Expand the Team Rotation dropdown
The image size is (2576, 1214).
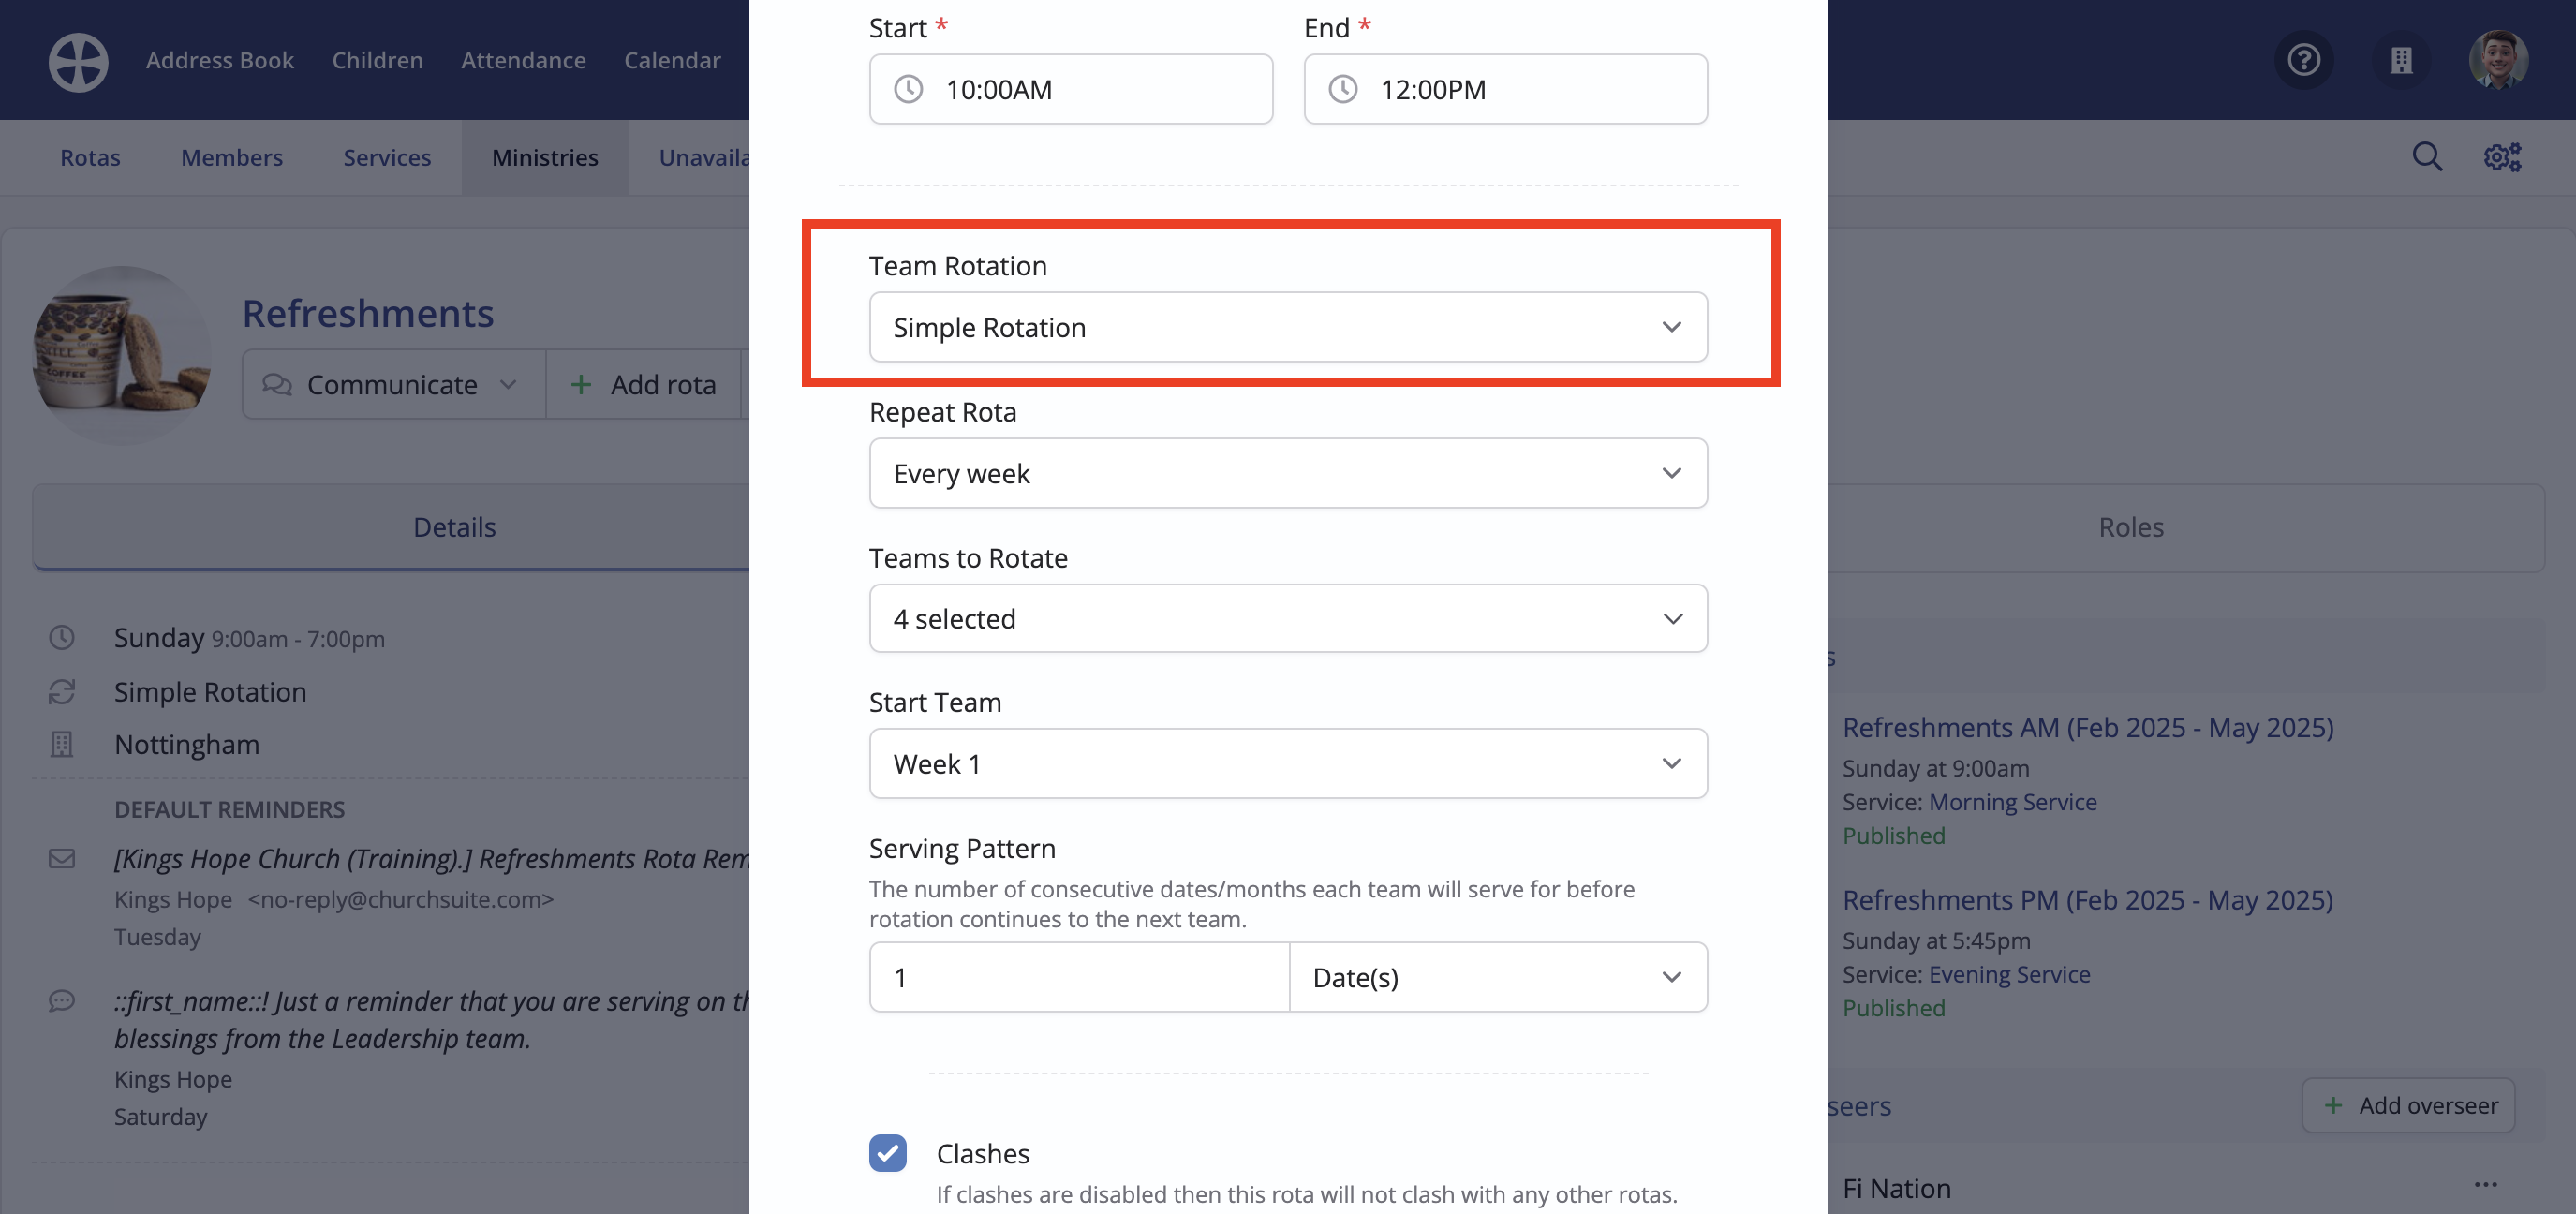click(x=1288, y=327)
